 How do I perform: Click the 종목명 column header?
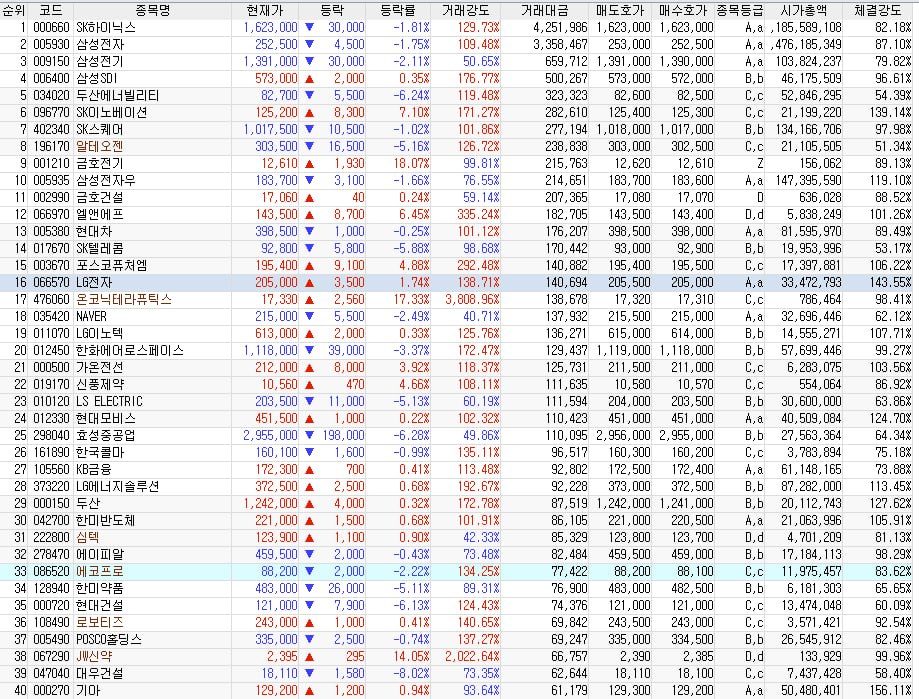click(152, 10)
